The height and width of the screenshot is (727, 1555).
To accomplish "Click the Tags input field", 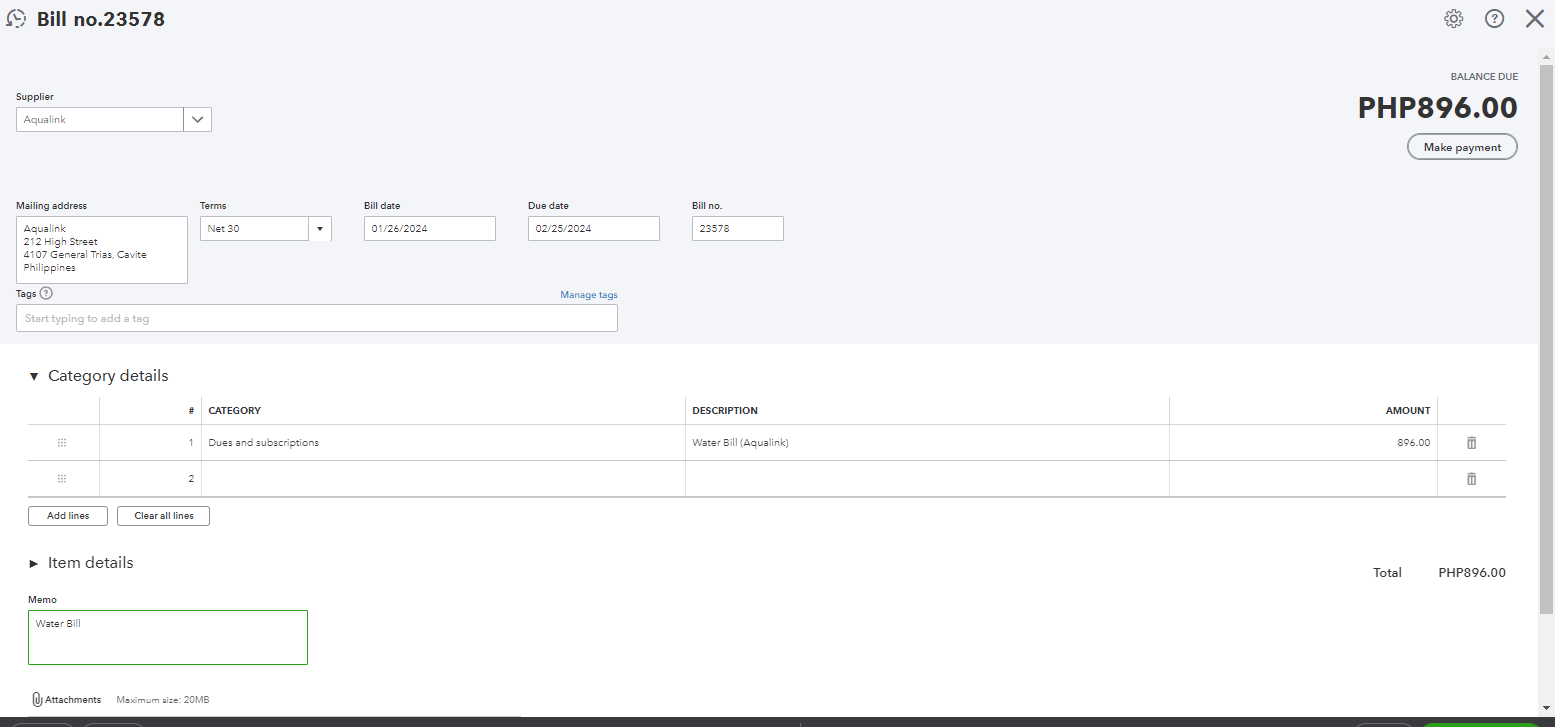I will (317, 318).
